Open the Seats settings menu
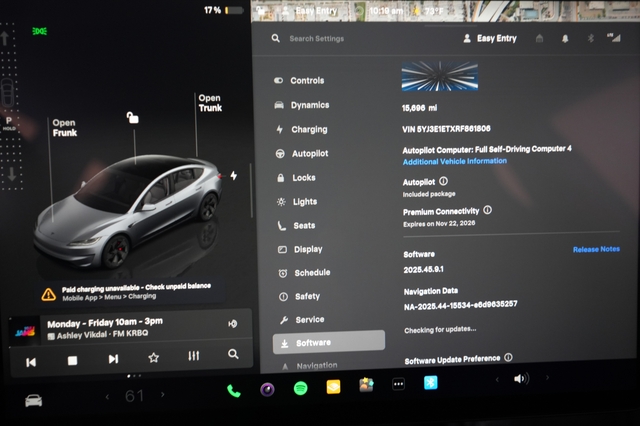This screenshot has width=640, height=426. click(x=297, y=225)
